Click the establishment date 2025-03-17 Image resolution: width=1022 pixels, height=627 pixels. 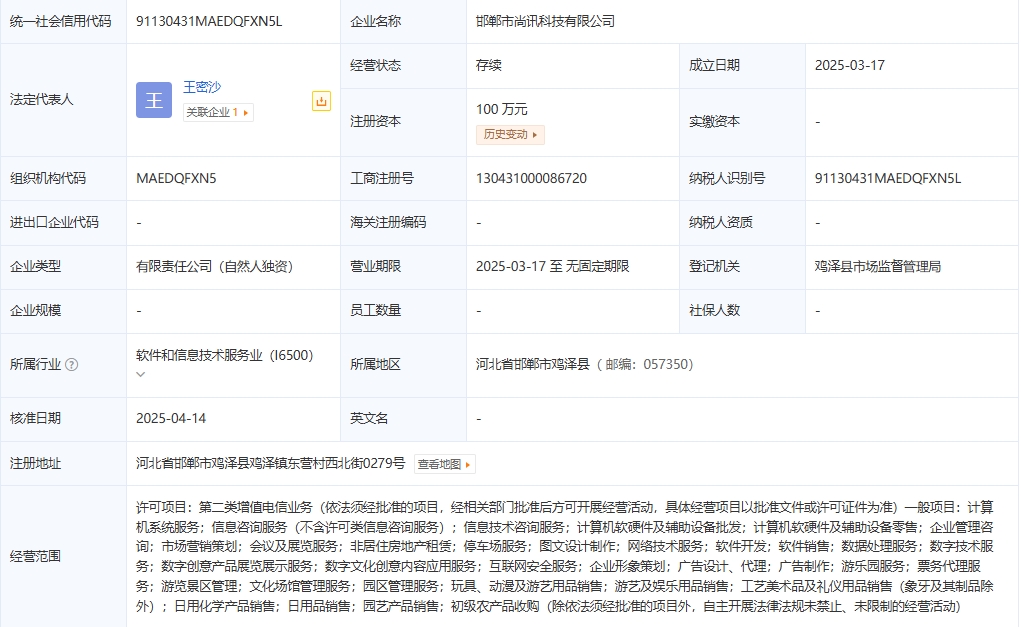pyautogui.click(x=849, y=65)
